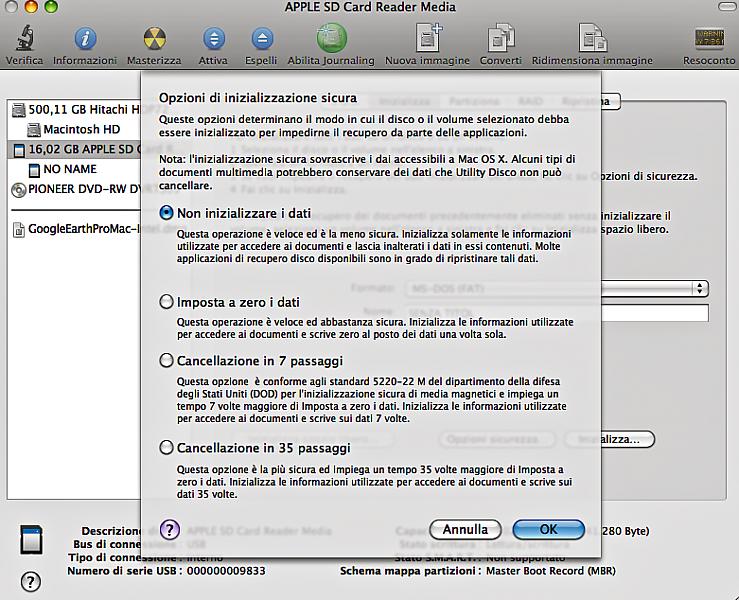The height and width of the screenshot is (600, 739).
Task: Open the Formato dropdown arrows
Action: click(x=699, y=288)
